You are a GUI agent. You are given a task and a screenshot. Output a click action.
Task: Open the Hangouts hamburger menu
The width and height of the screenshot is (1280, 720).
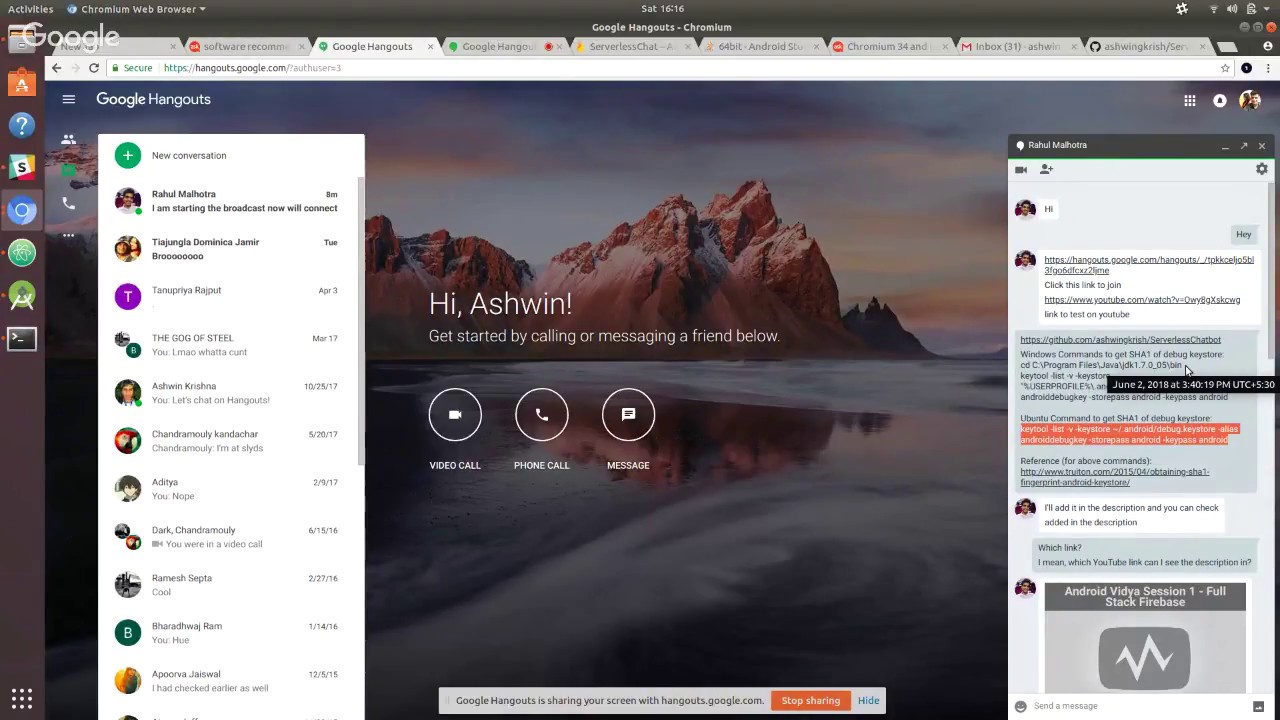tap(68, 99)
